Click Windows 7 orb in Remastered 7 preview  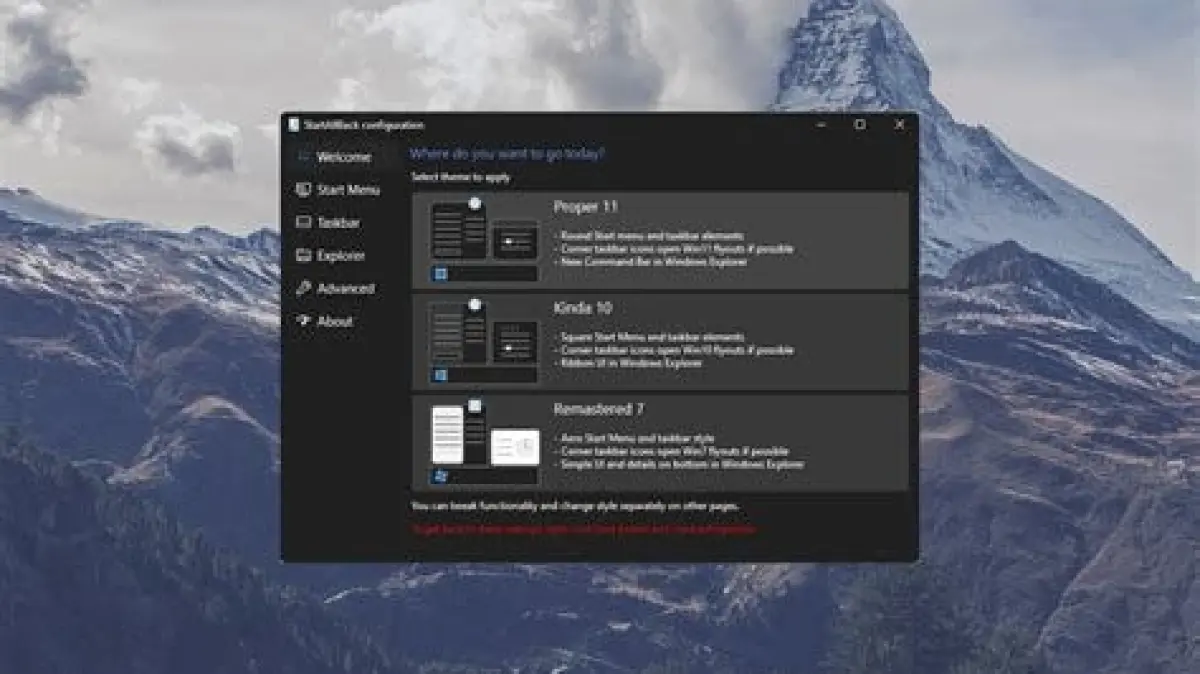440,476
